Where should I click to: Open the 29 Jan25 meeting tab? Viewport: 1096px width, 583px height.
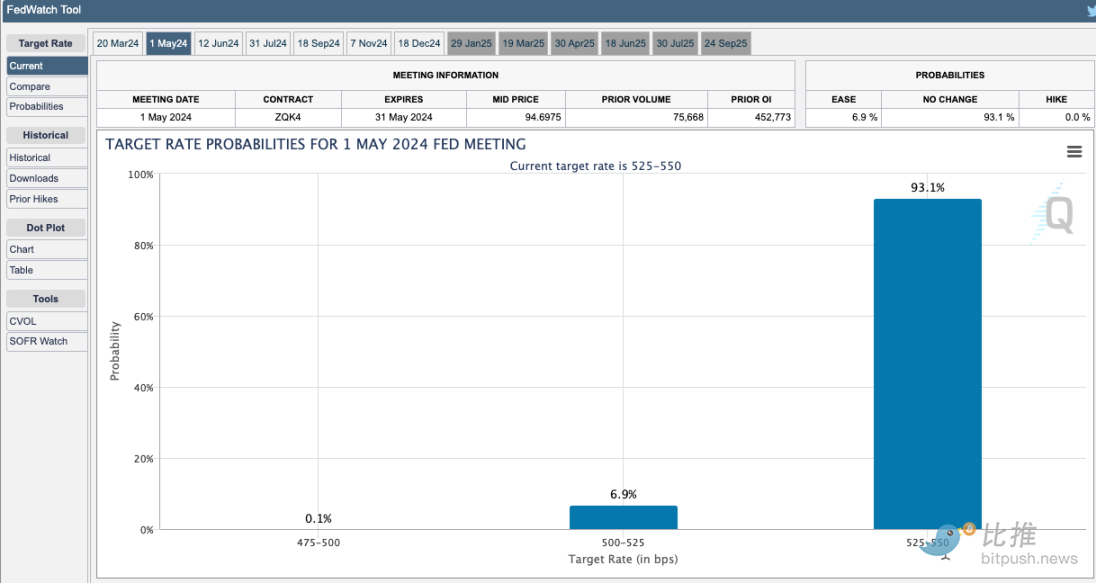click(470, 43)
